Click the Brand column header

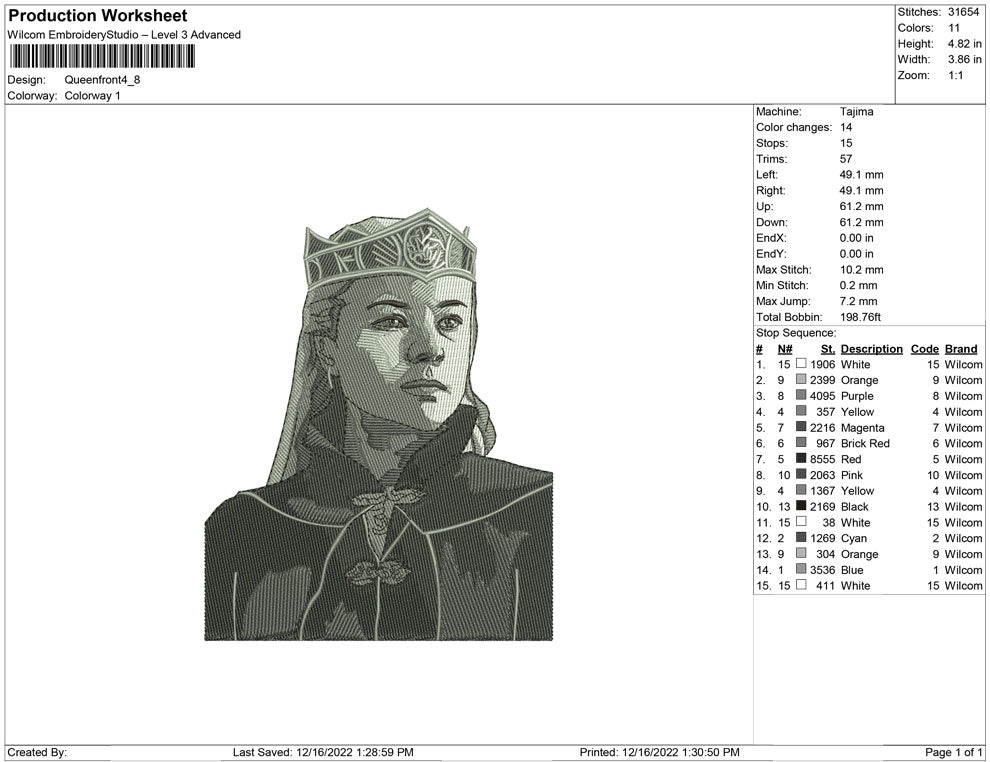(x=961, y=349)
